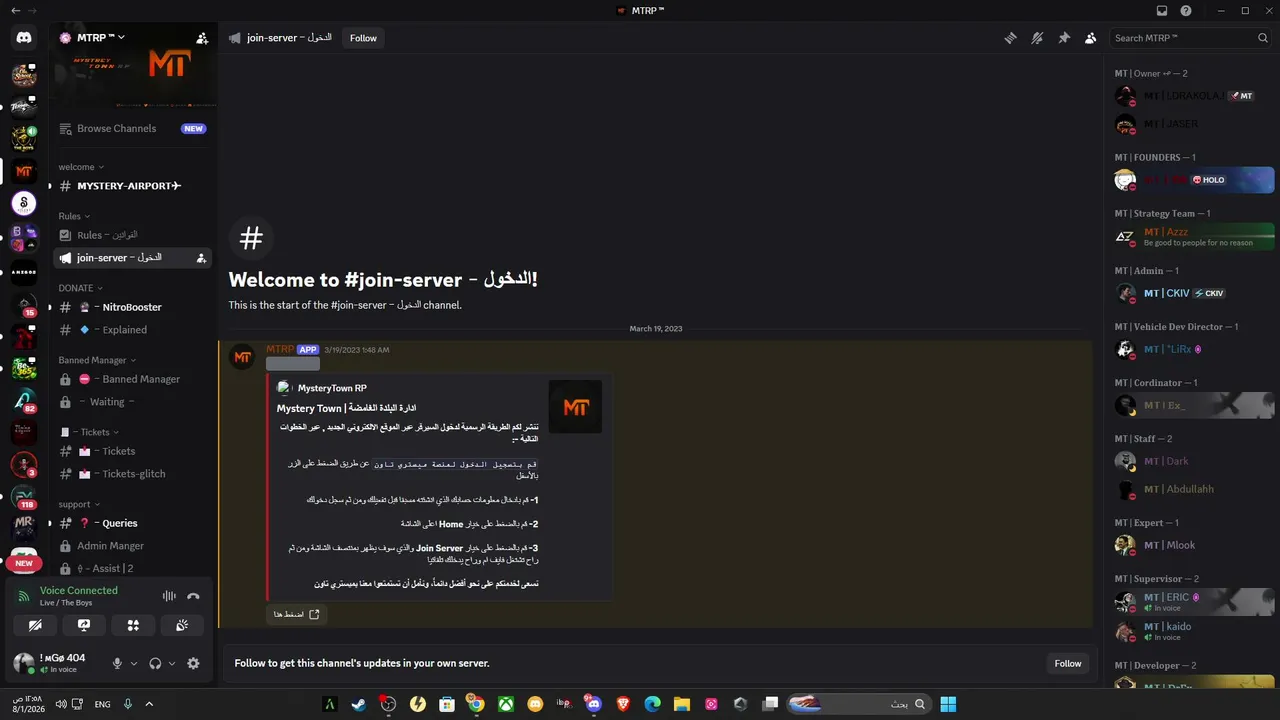Open input device options arrow beside microphone
Image resolution: width=1280 pixels, height=720 pixels.
point(134,663)
